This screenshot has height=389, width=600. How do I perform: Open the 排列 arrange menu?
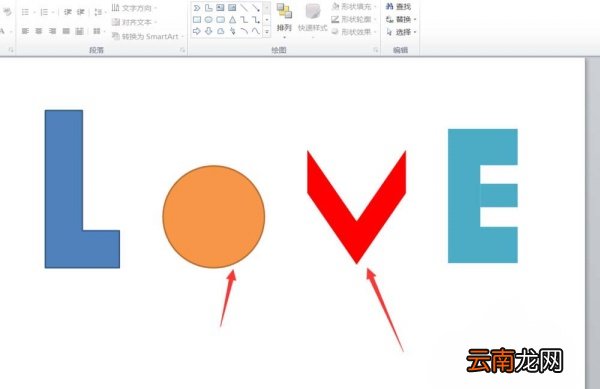(284, 21)
